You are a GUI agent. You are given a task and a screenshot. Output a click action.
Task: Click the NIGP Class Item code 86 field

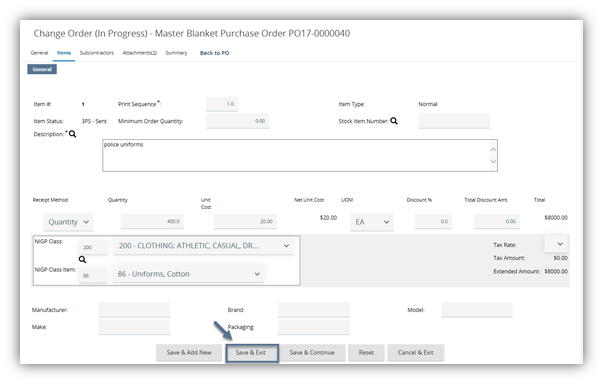coord(93,276)
